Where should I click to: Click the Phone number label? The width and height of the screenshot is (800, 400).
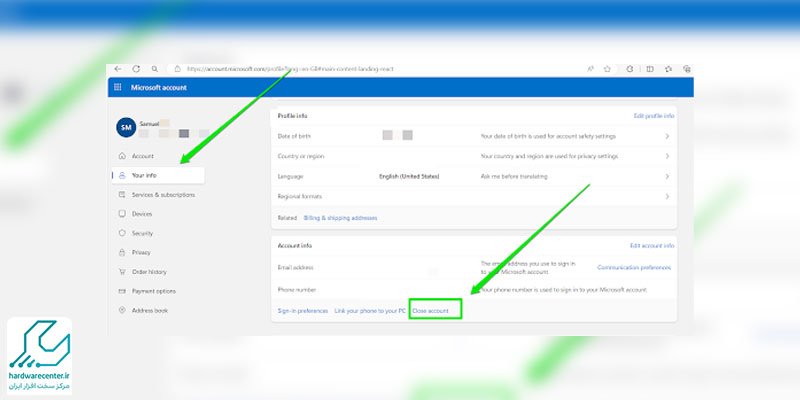coord(297,290)
